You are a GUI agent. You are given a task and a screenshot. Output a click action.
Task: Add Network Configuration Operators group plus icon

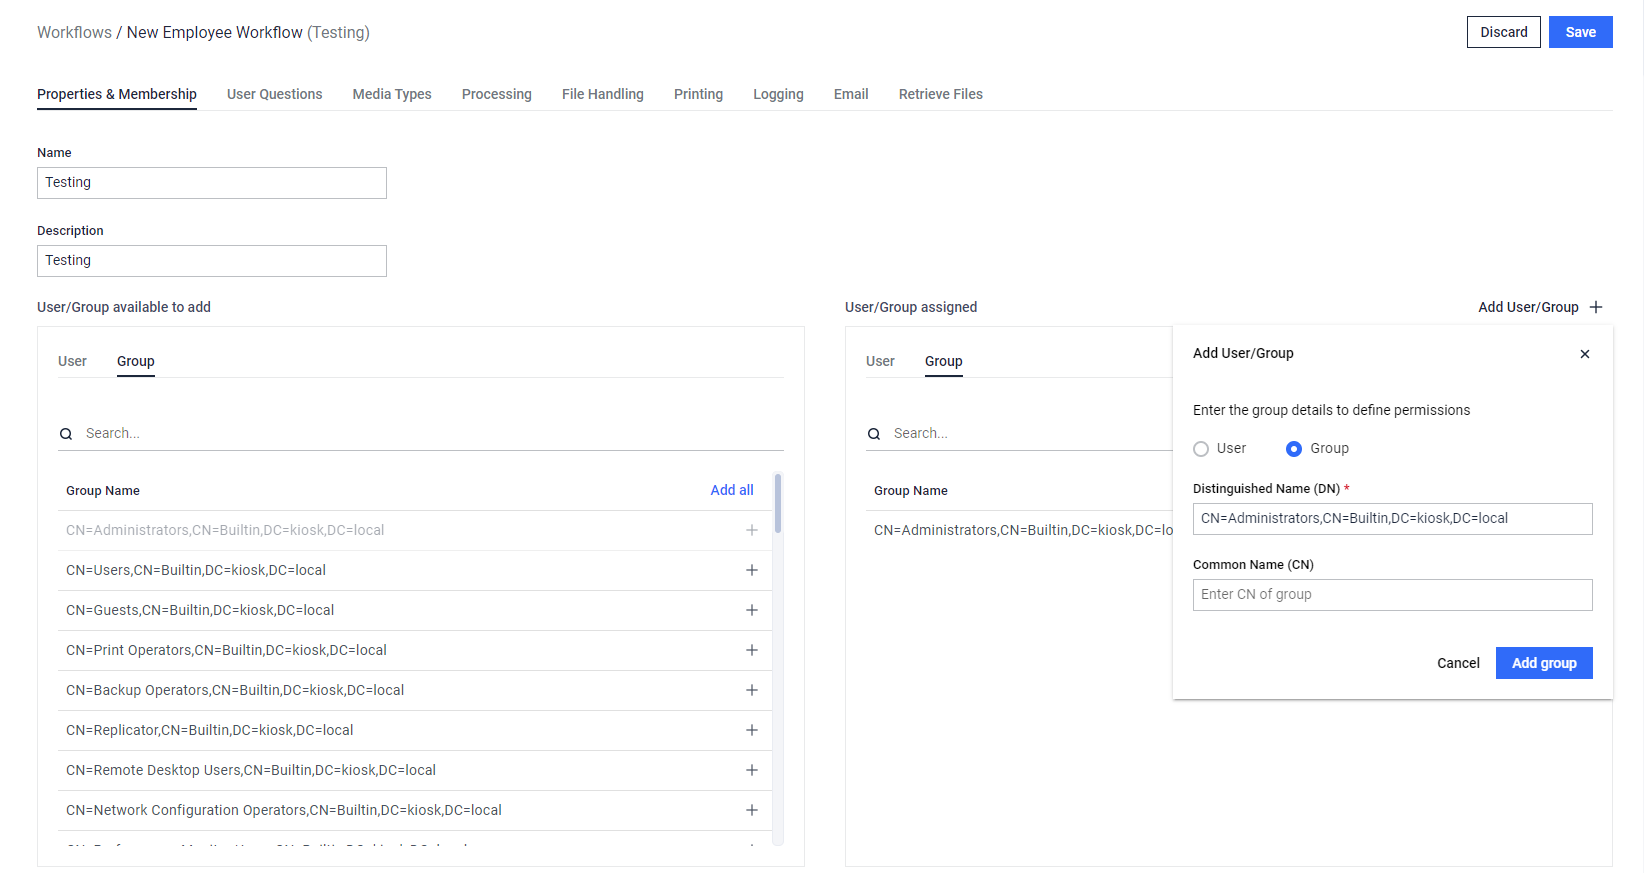coord(752,810)
